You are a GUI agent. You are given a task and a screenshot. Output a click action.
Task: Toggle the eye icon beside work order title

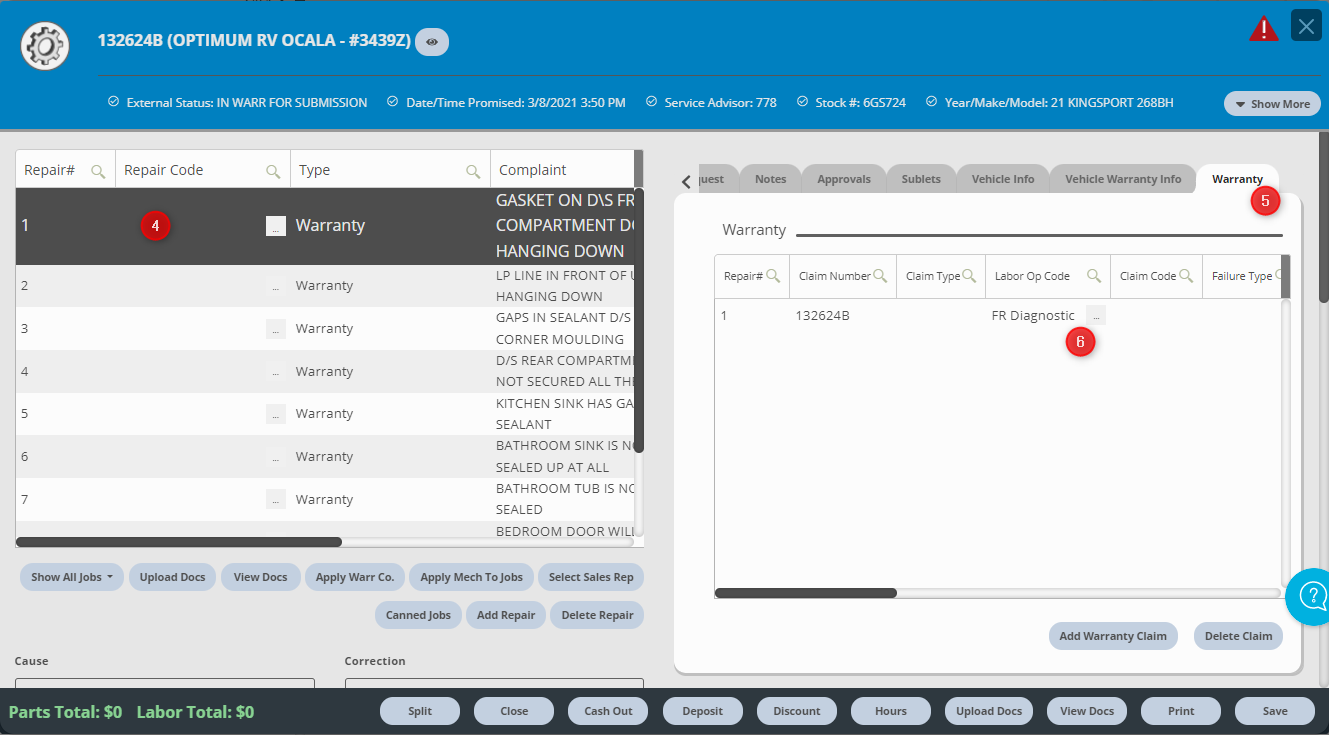(432, 42)
